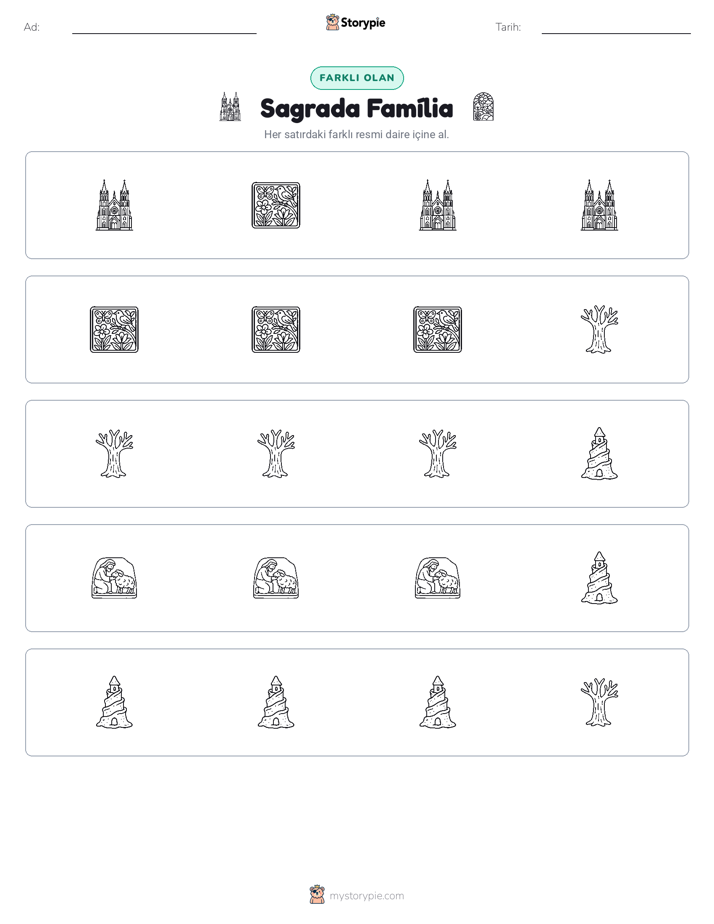Viewport: 714px width, 924px height.
Task: Click the last cathedral in row one
Action: [599, 205]
